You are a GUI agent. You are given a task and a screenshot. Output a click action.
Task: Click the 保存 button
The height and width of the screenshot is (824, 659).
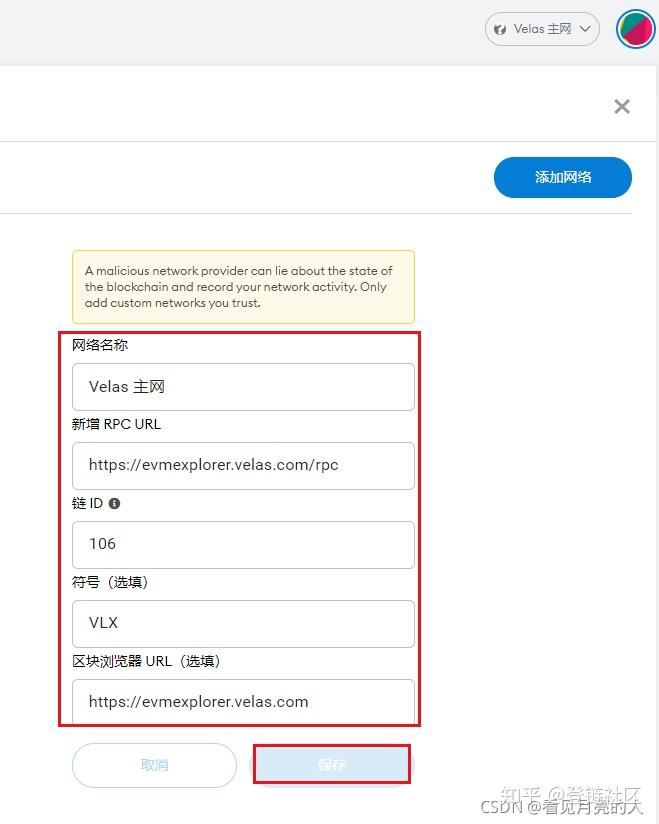332,765
